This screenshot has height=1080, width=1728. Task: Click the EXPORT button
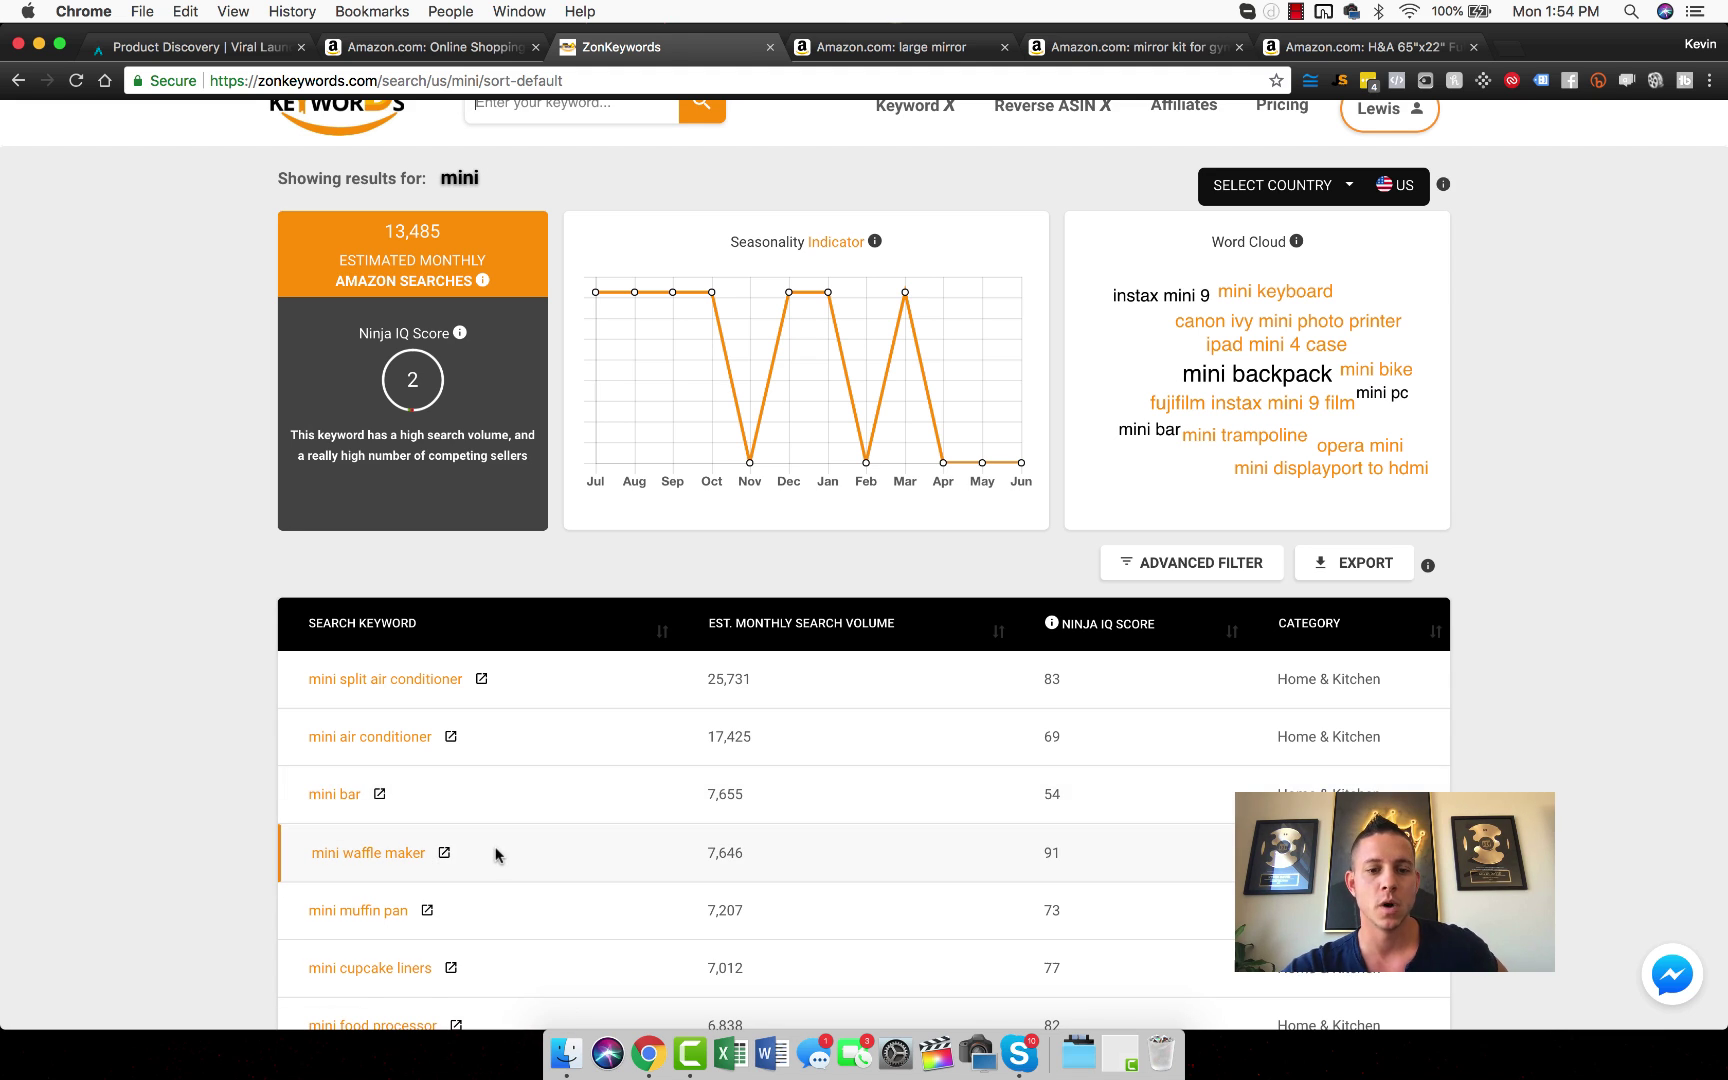click(1354, 563)
